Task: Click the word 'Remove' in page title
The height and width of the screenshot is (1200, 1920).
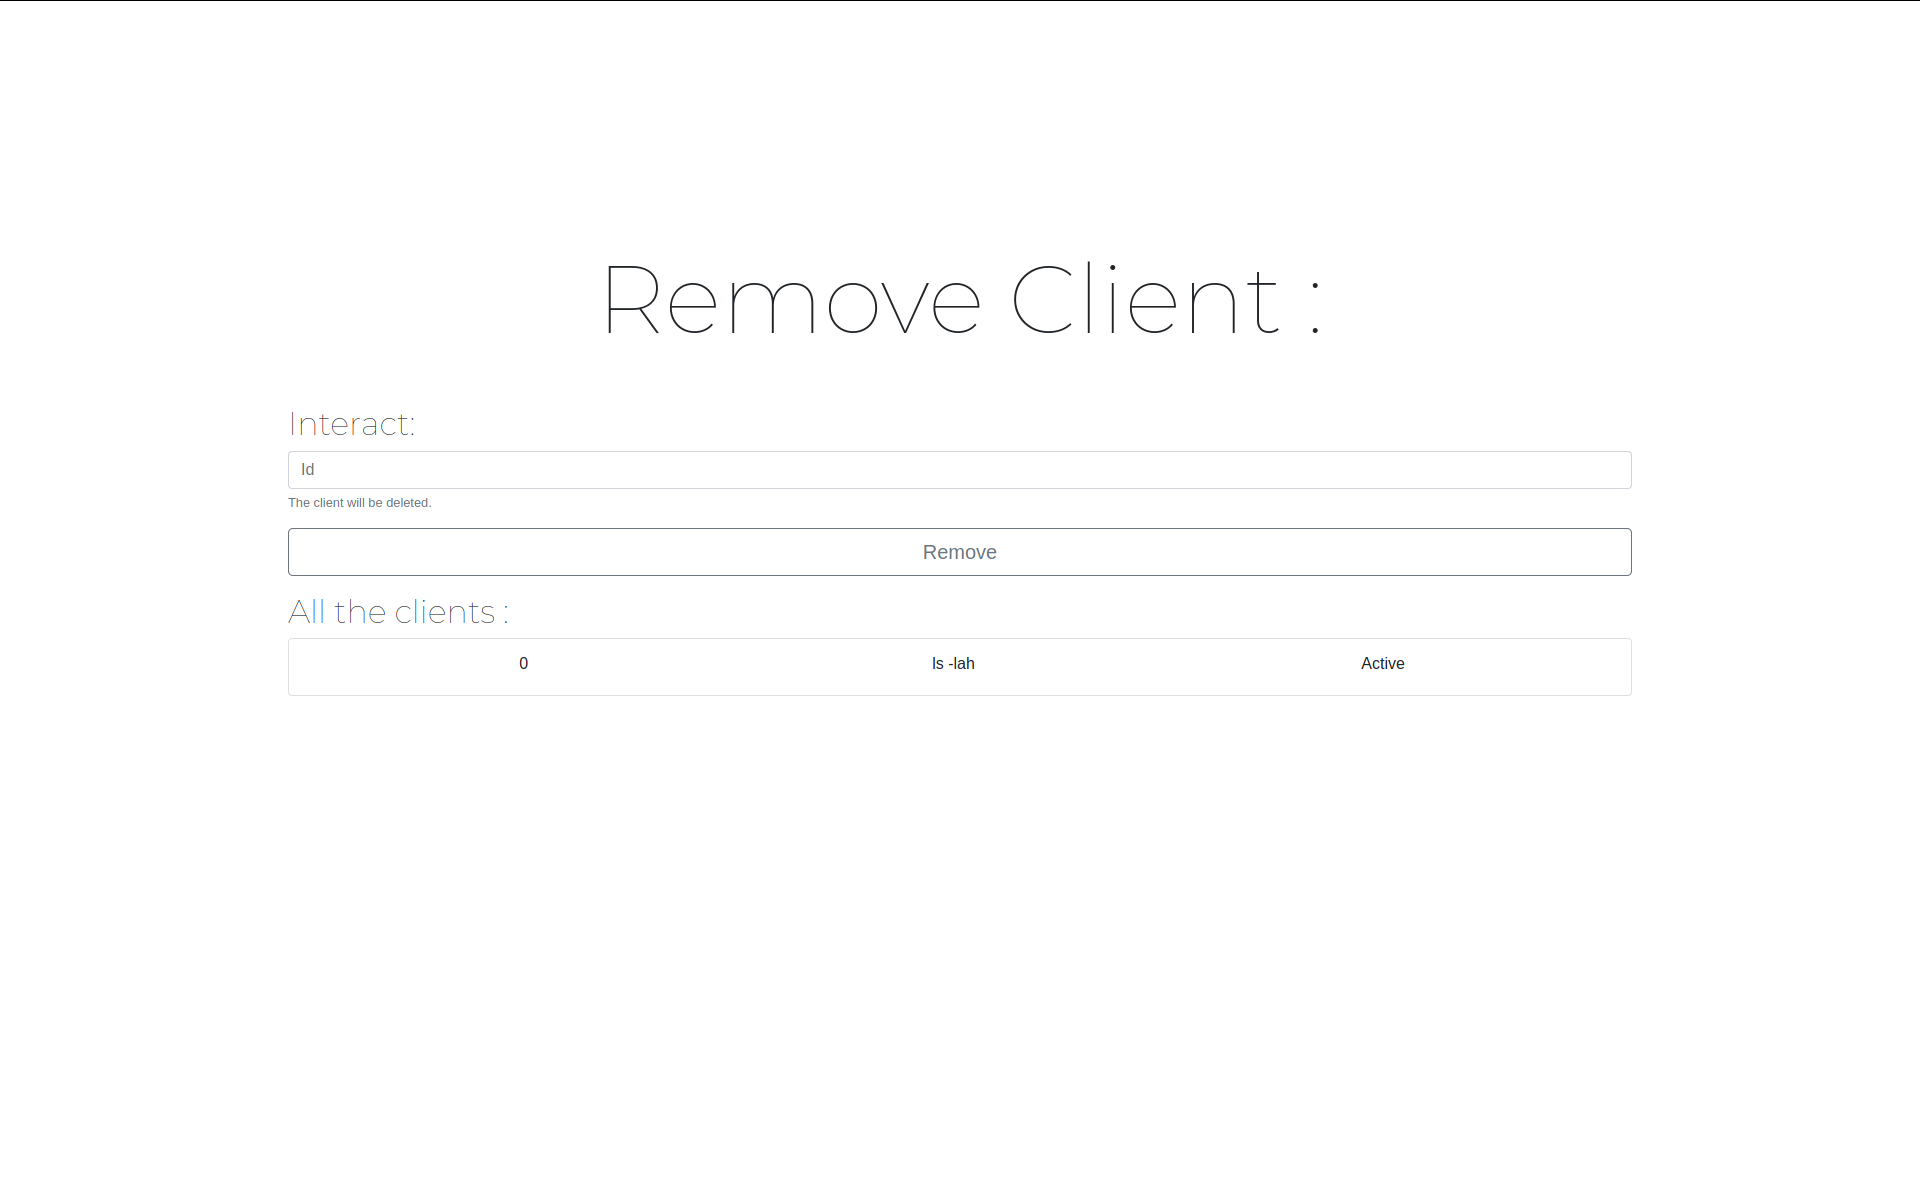Action: (792, 300)
